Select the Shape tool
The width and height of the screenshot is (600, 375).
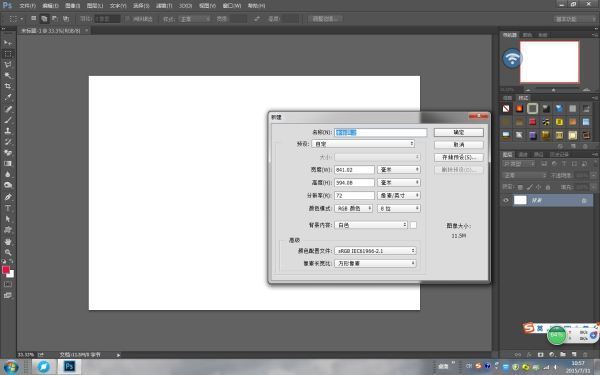pyautogui.click(x=8, y=230)
